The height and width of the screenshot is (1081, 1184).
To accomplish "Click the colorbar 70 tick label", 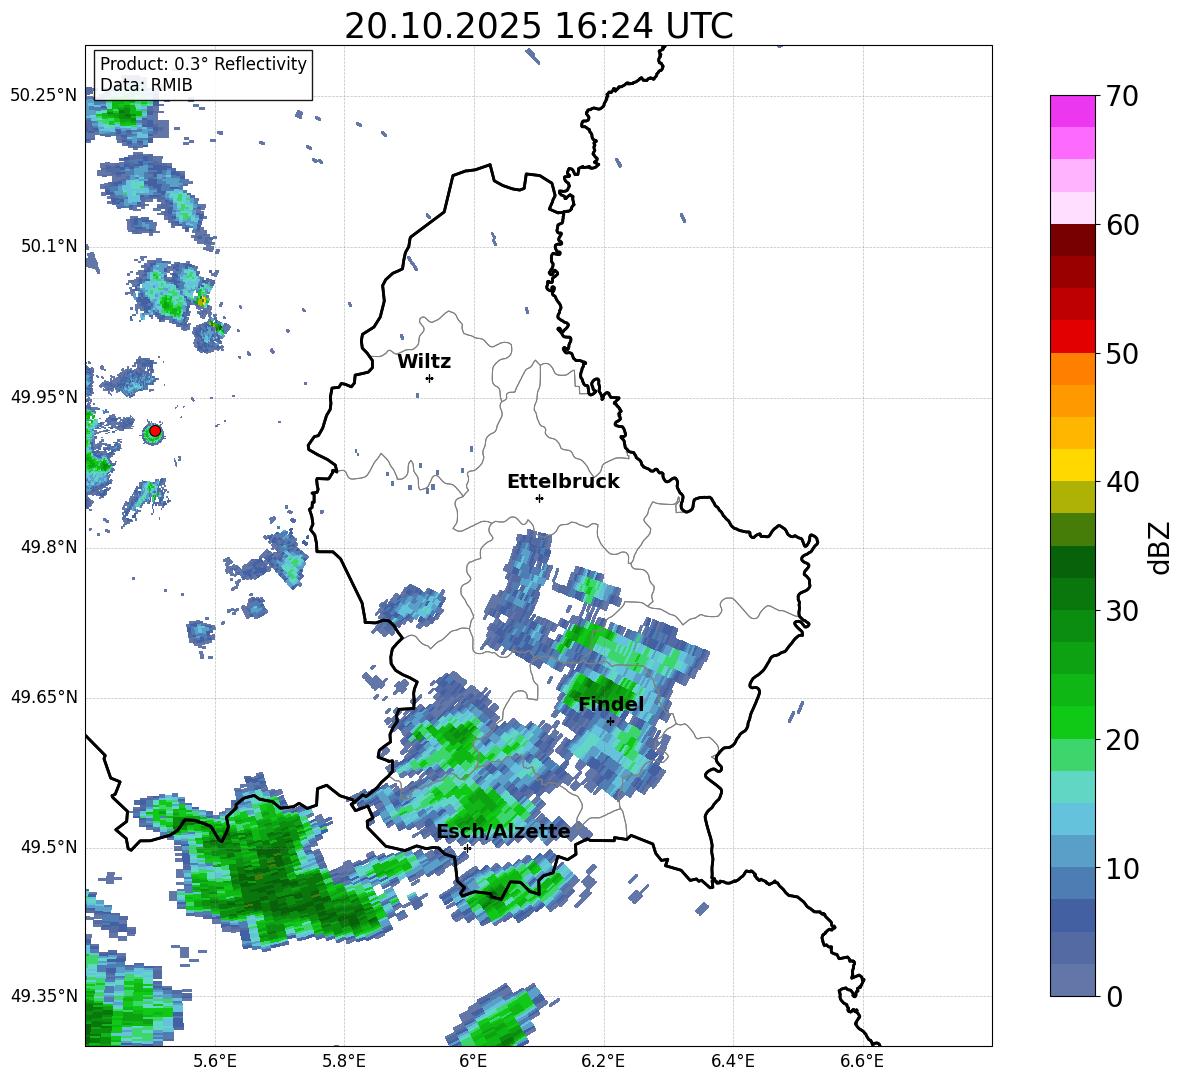I will pos(1123,96).
